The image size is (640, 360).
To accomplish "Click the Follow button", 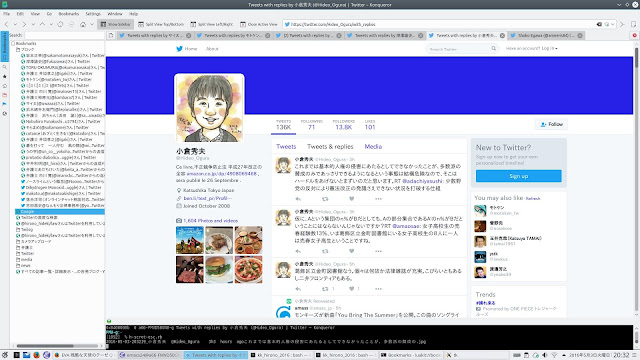I will (551, 124).
